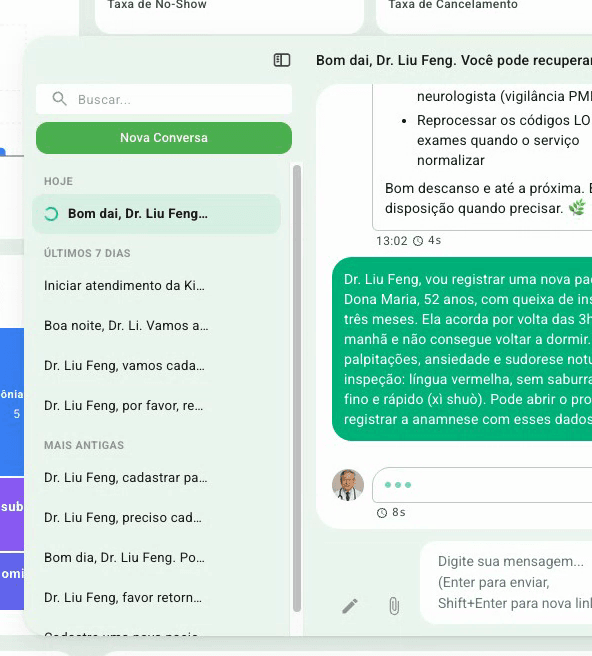This screenshot has width=592, height=656.
Task: Click the clock icon next to 8s
Action: [382, 513]
